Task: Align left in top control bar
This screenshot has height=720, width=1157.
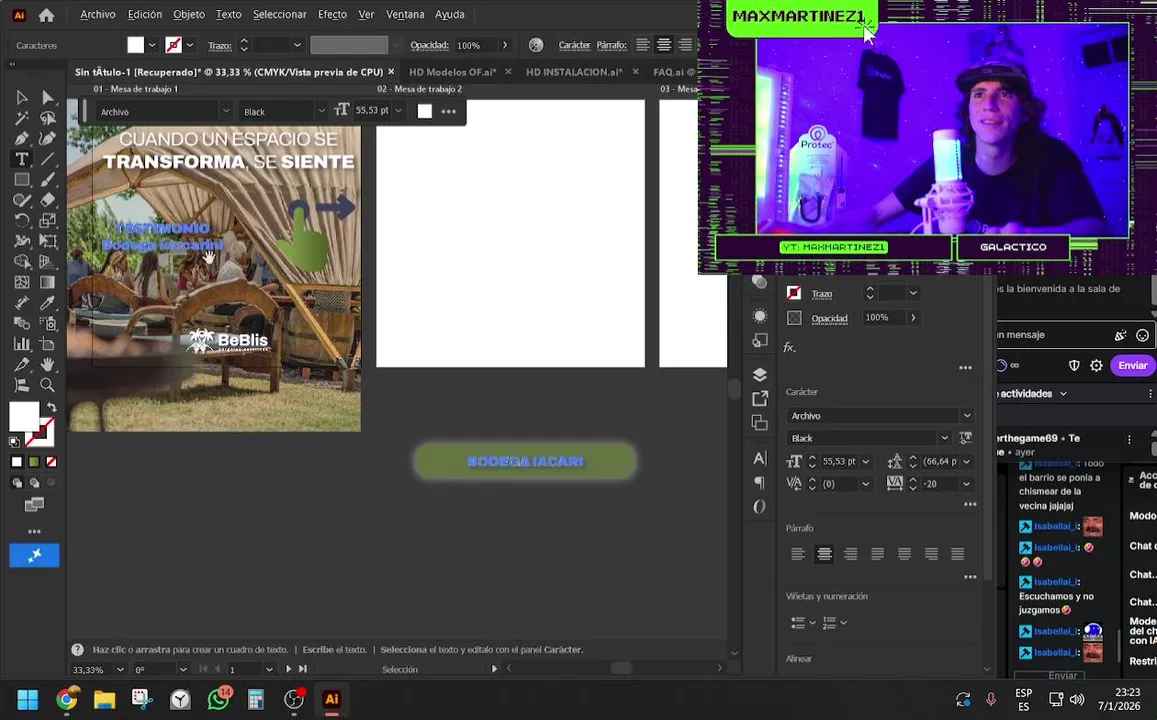Action: point(643,45)
